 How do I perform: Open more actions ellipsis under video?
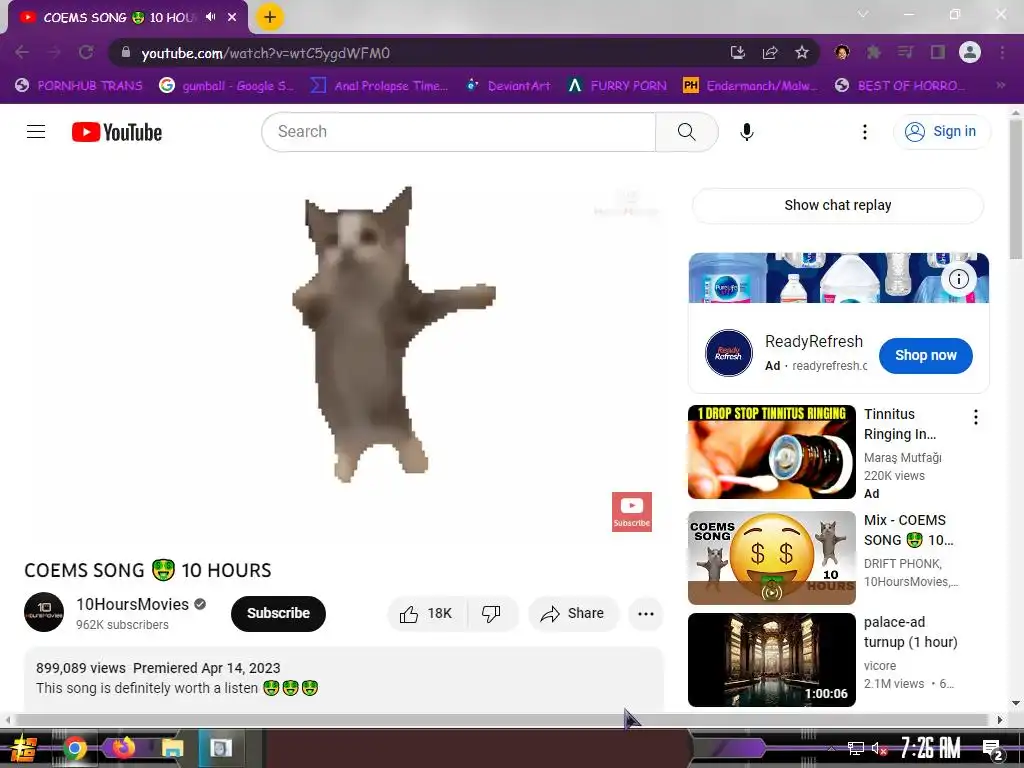[x=646, y=613]
